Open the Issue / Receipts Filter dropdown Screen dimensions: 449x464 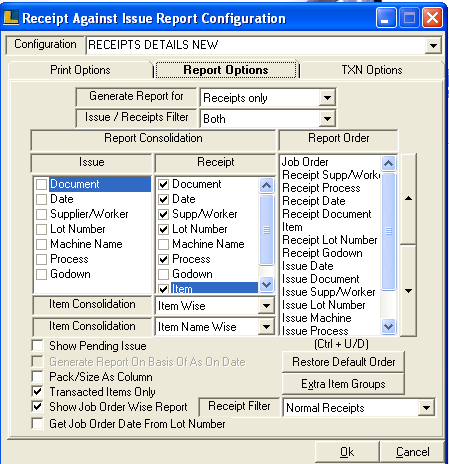pyautogui.click(x=327, y=118)
